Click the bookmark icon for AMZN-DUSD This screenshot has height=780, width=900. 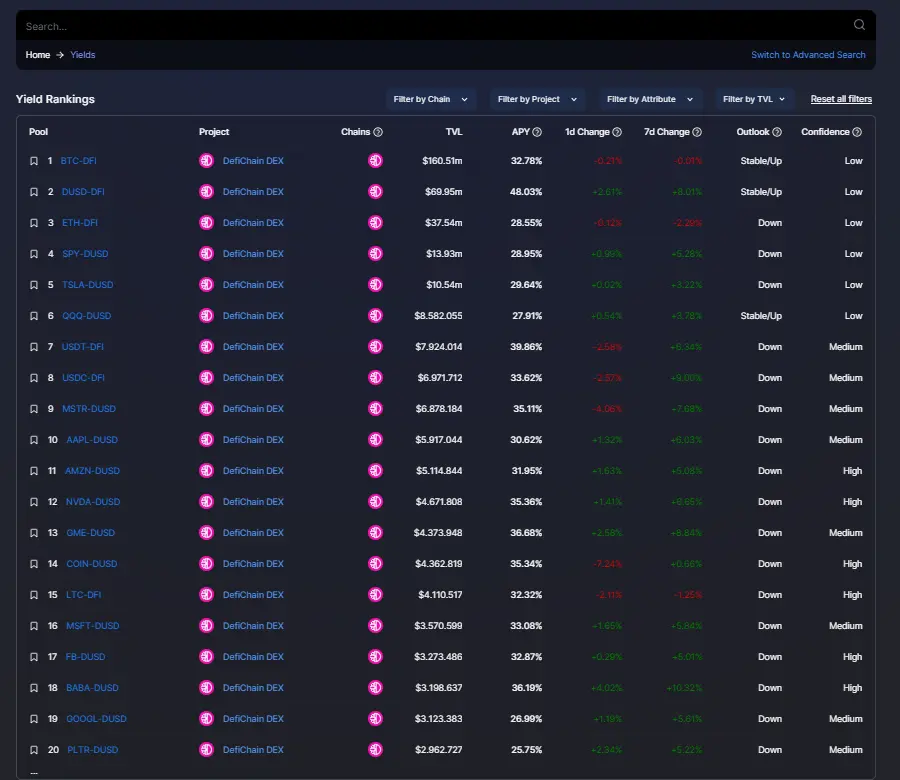[34, 471]
